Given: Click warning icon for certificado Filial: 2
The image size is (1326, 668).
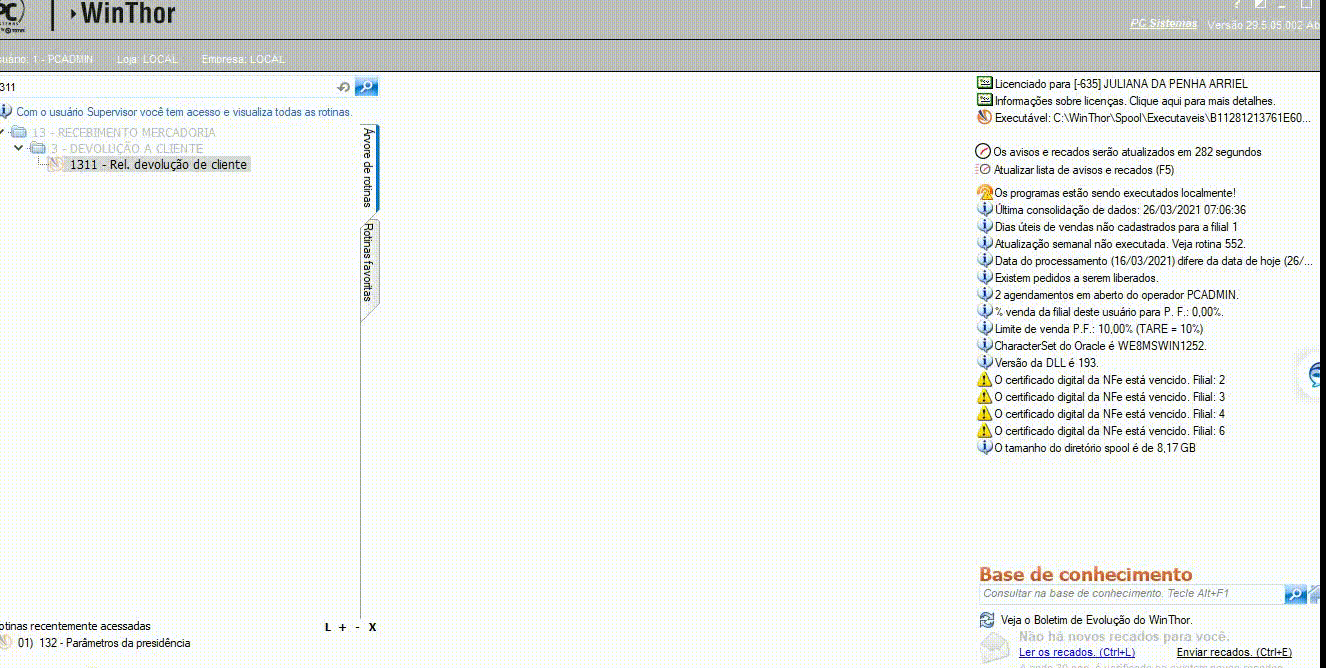Looking at the screenshot, I should coord(985,380).
